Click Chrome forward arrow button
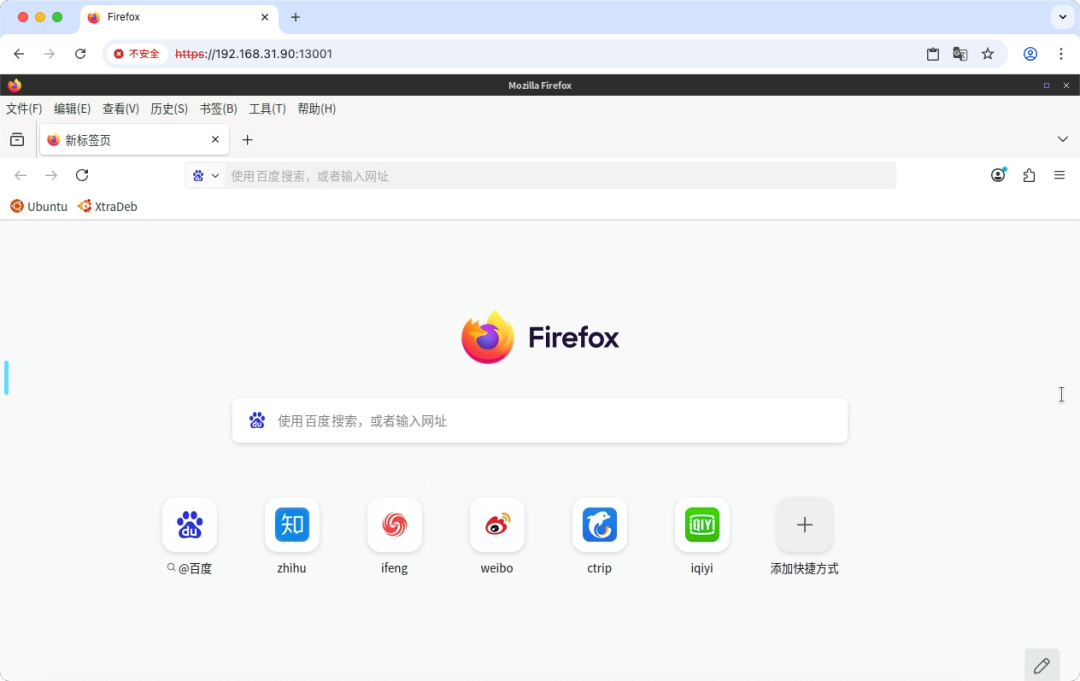Image resolution: width=1080 pixels, height=681 pixels. pyautogui.click(x=49, y=54)
